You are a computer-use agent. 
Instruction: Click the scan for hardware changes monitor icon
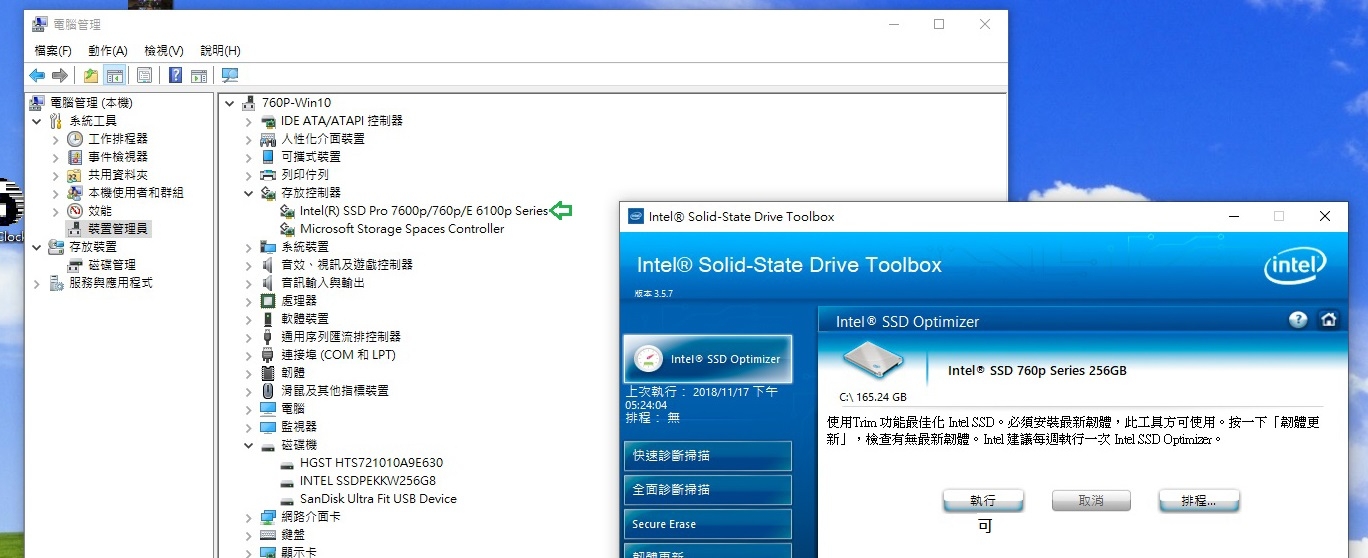(x=230, y=75)
